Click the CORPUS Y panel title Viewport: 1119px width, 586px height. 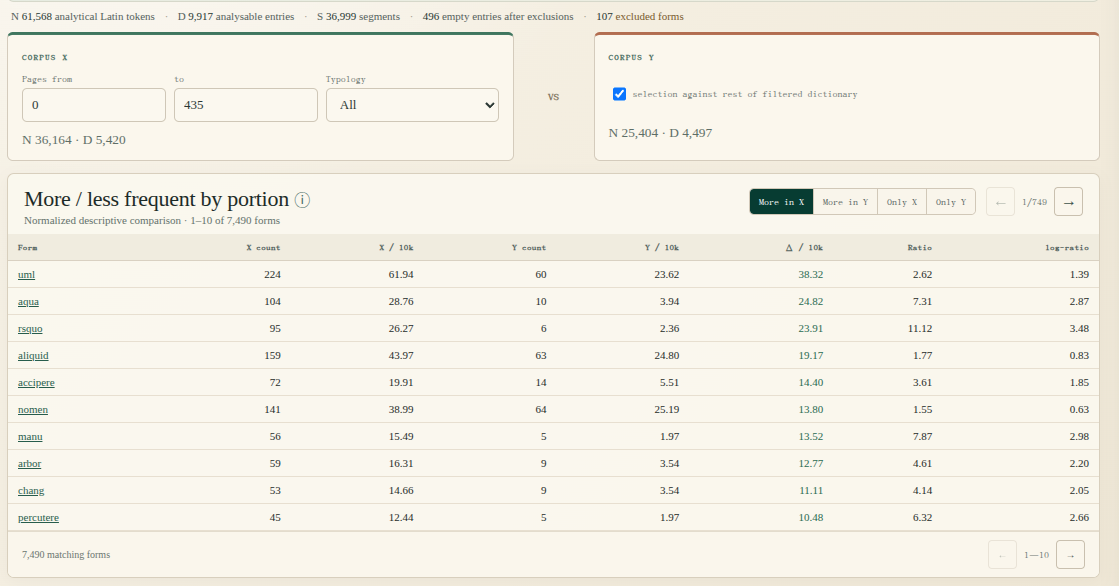tap(631, 57)
